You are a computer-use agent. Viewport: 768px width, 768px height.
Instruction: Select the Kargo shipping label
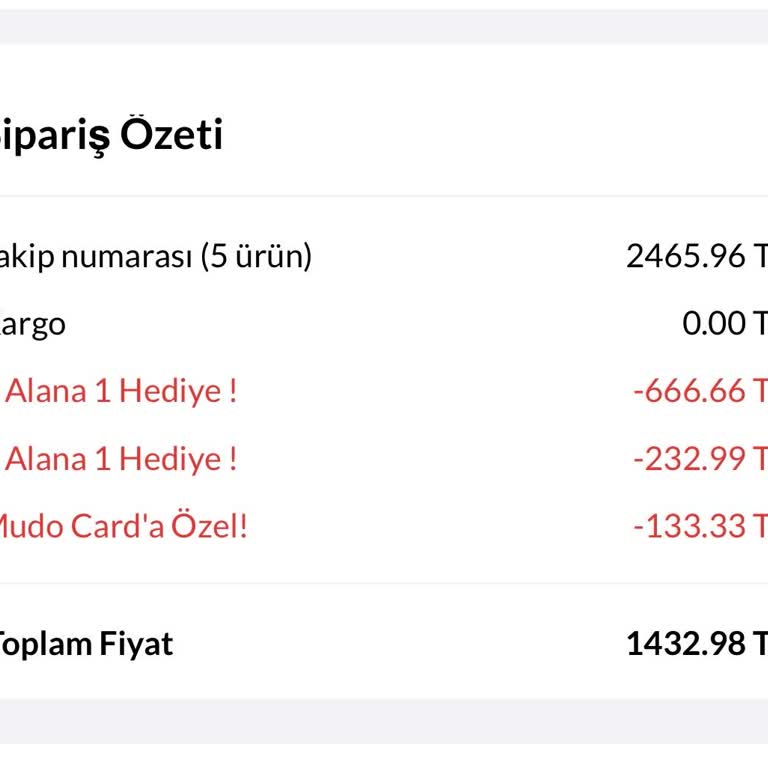click(x=32, y=324)
